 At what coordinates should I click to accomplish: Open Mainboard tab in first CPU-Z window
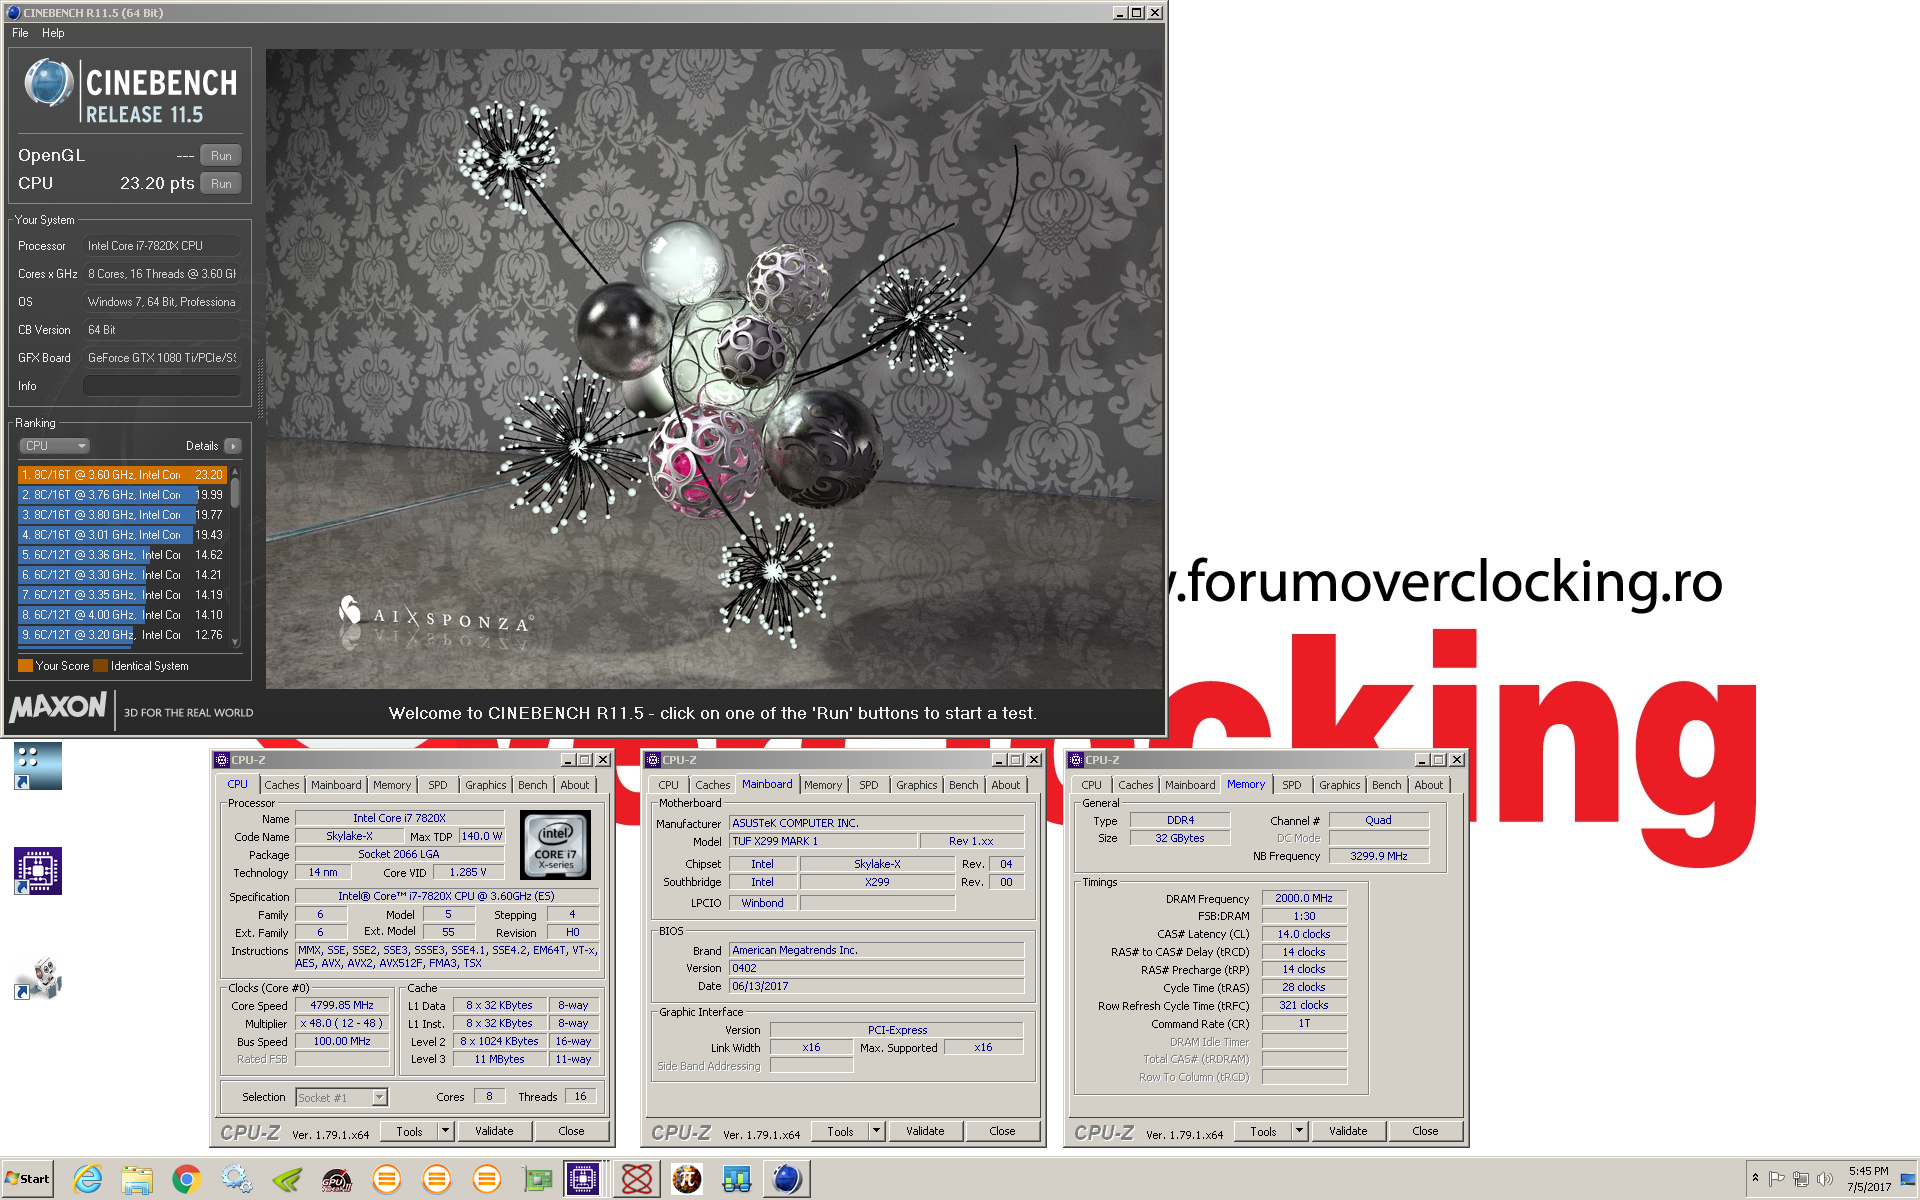pos(336,785)
